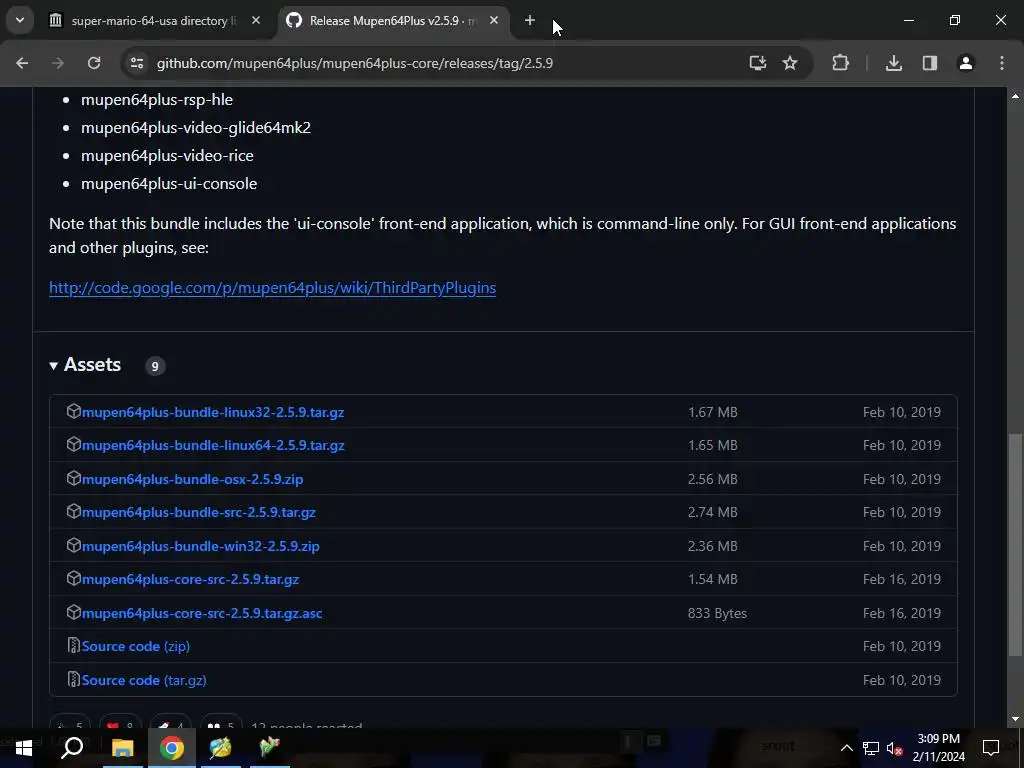This screenshot has height=768, width=1024.
Task: Download mupen64plus-core-src-2.5.9.tar.gz.asc signature
Action: pyautogui.click(x=202, y=613)
